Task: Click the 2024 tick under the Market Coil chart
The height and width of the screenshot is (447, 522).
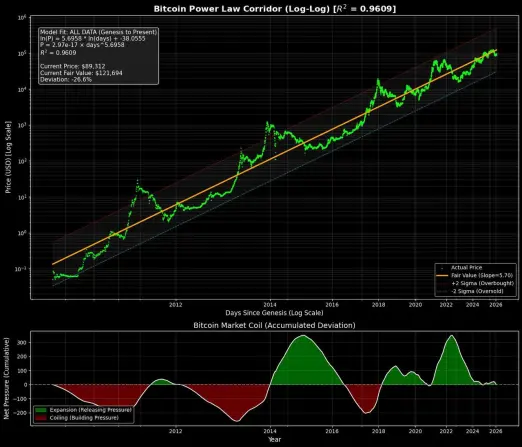Action: click(x=472, y=431)
